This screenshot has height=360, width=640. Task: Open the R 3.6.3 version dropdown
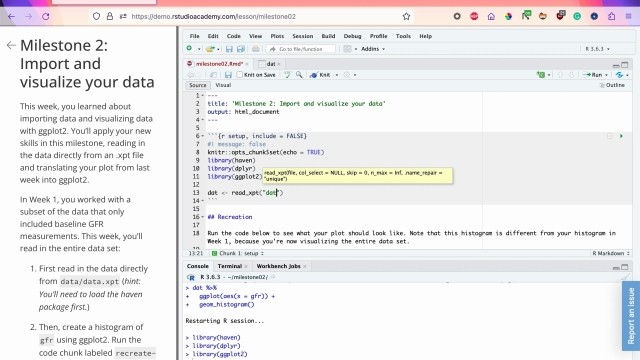(597, 49)
